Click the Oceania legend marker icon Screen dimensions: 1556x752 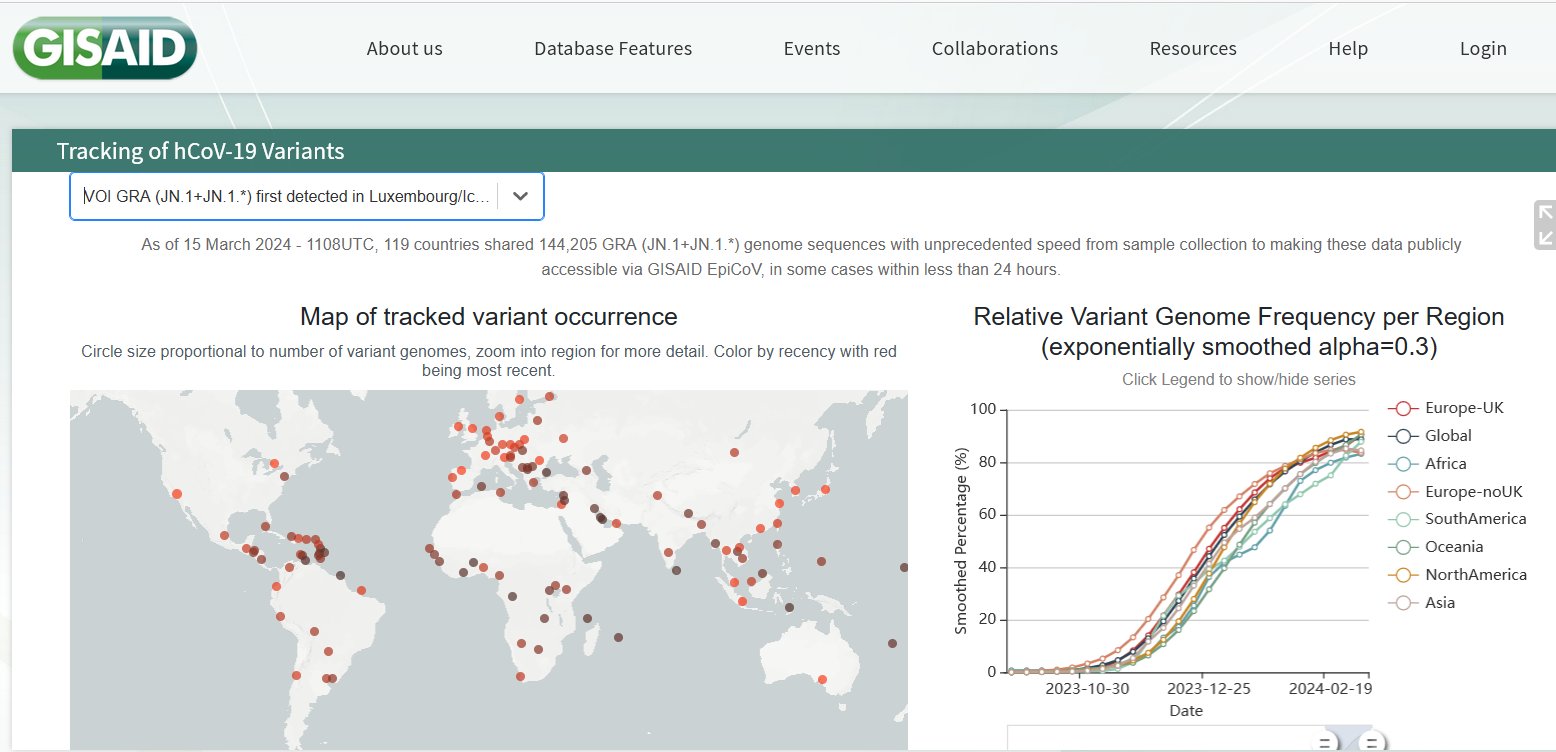1403,547
